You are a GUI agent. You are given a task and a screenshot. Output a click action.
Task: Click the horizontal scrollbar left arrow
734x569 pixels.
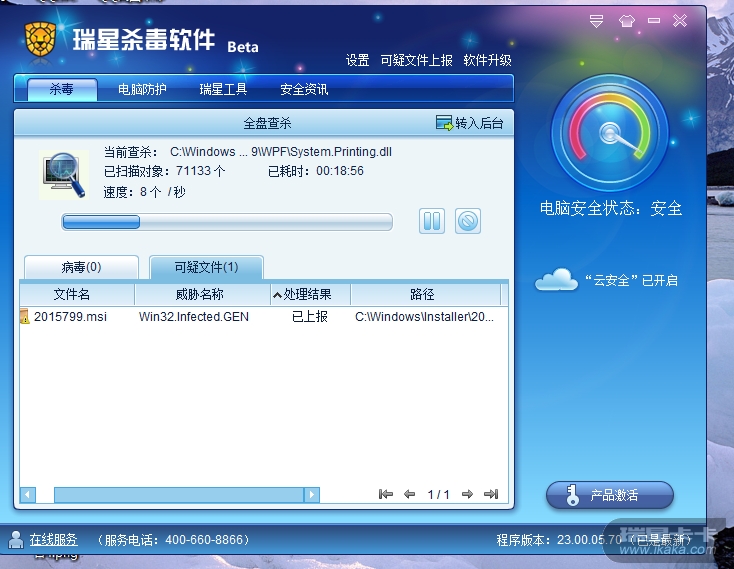(28, 495)
